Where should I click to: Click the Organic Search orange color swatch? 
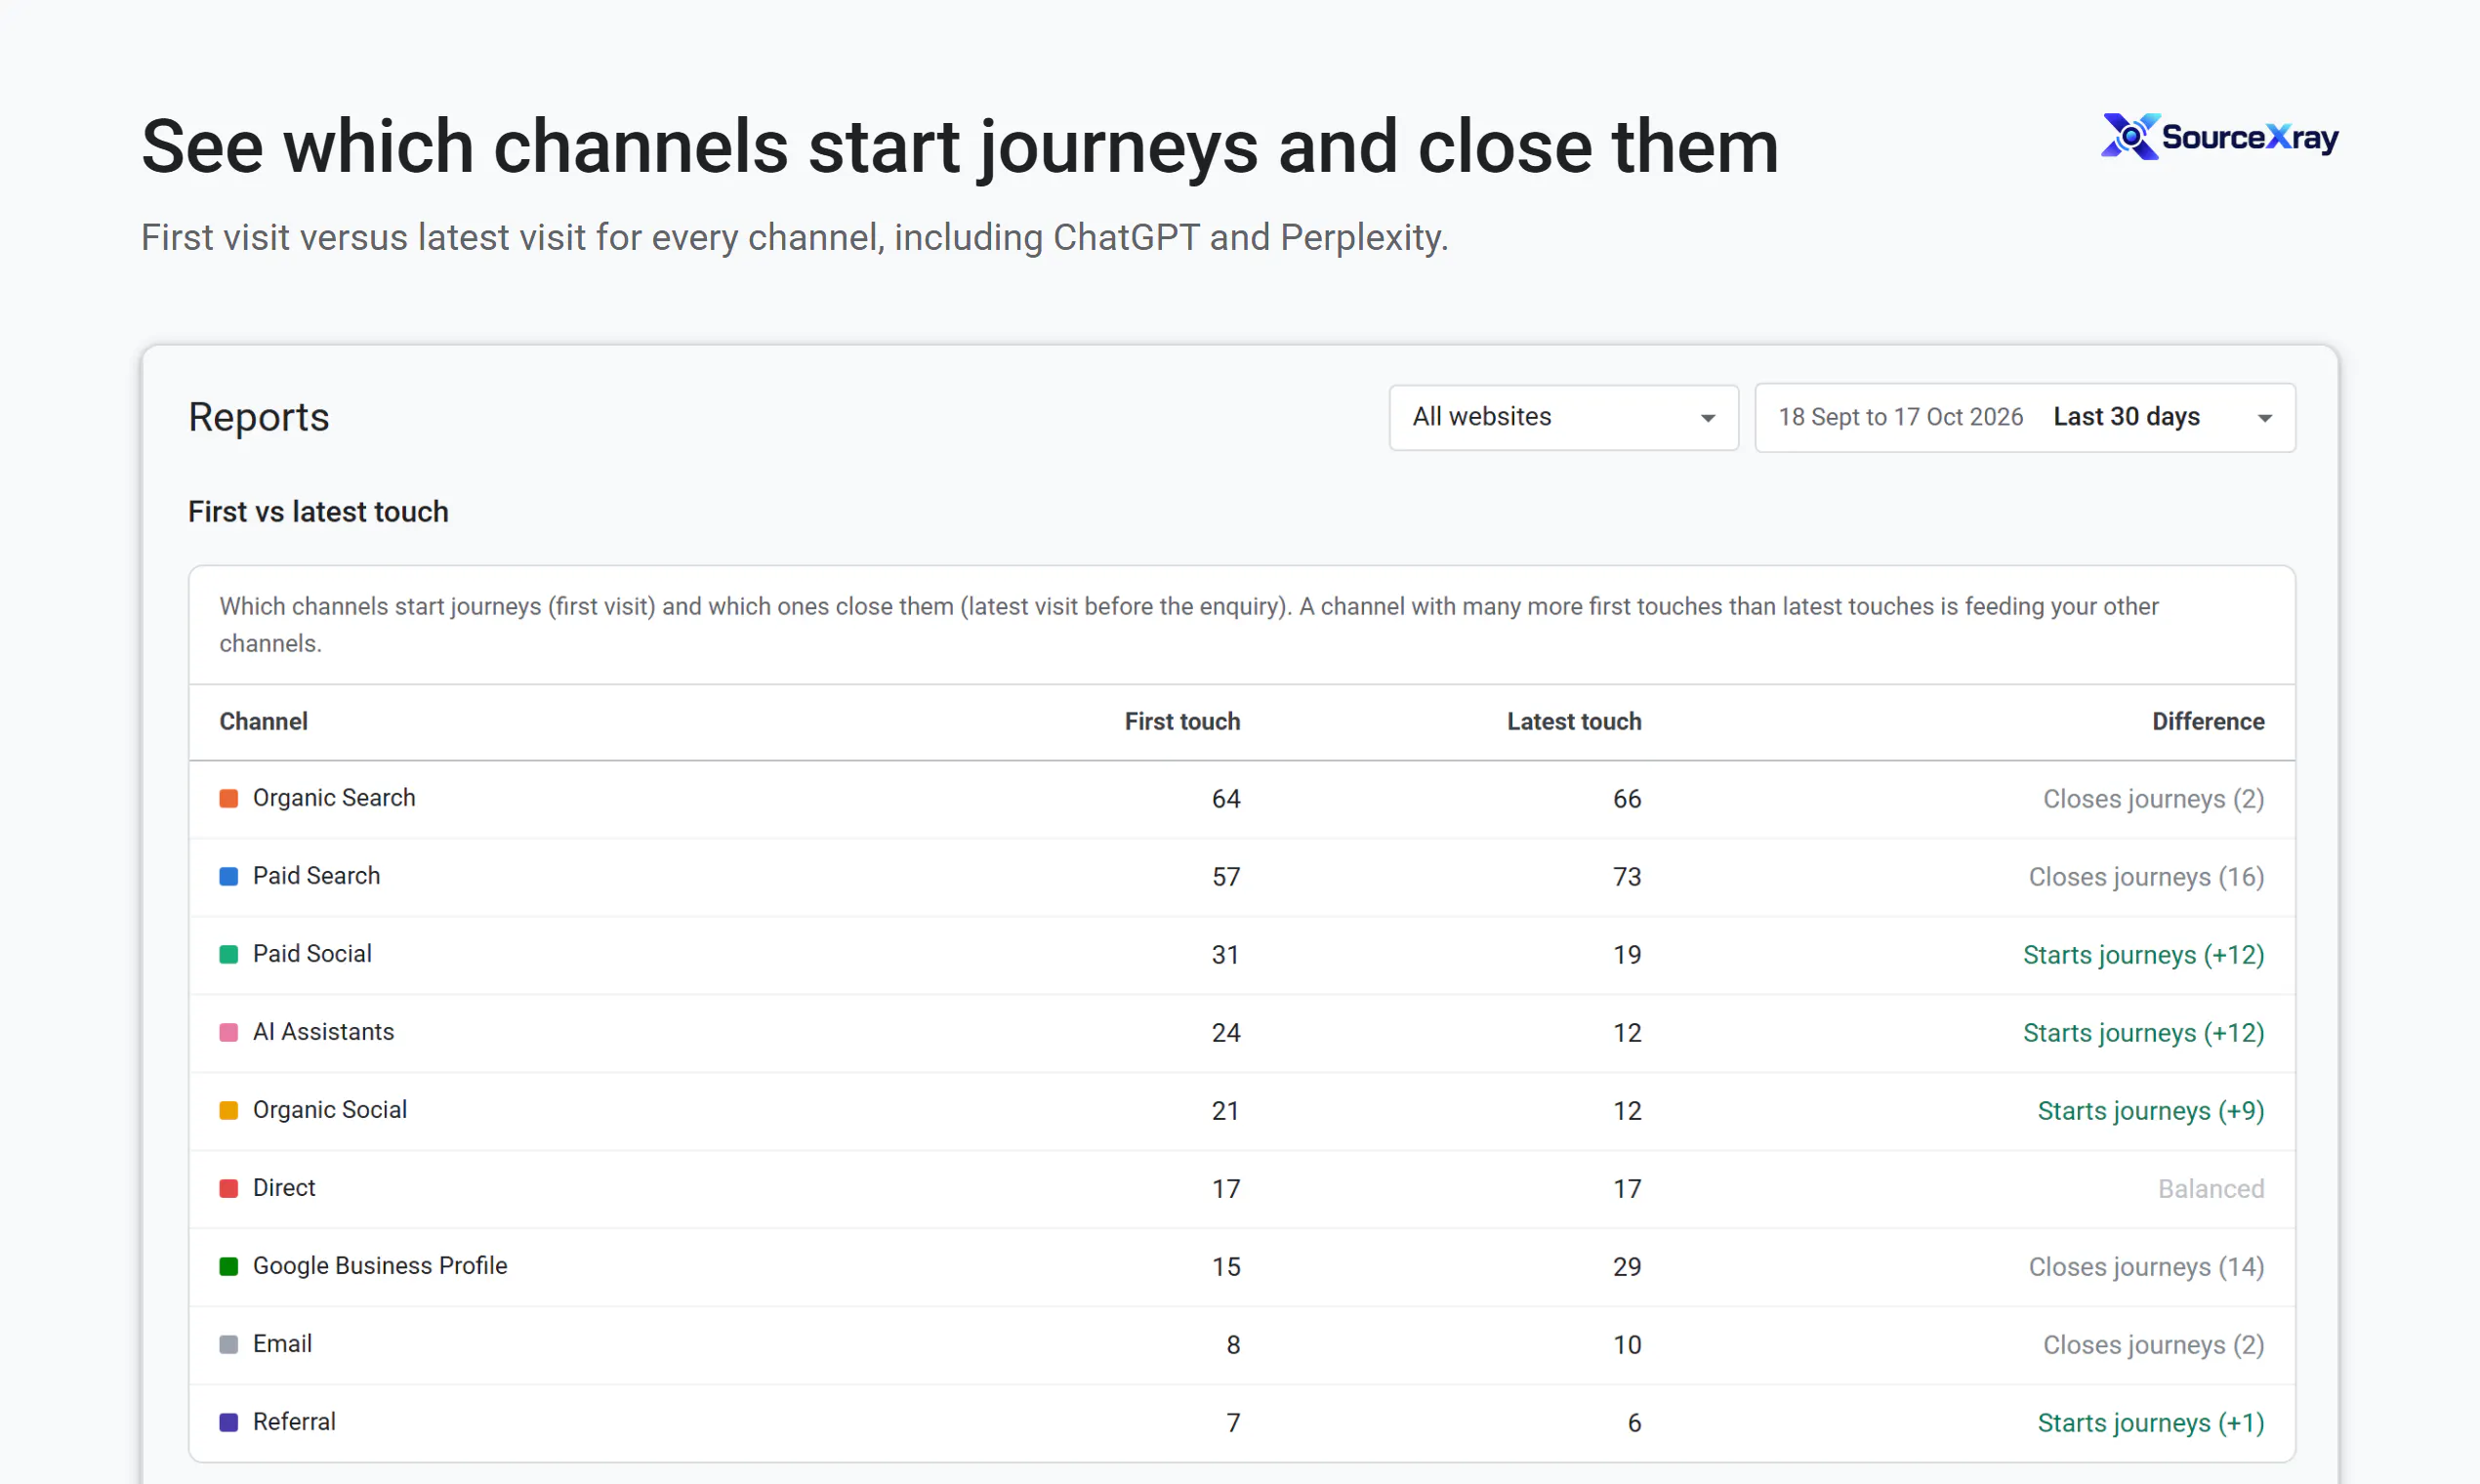point(229,798)
